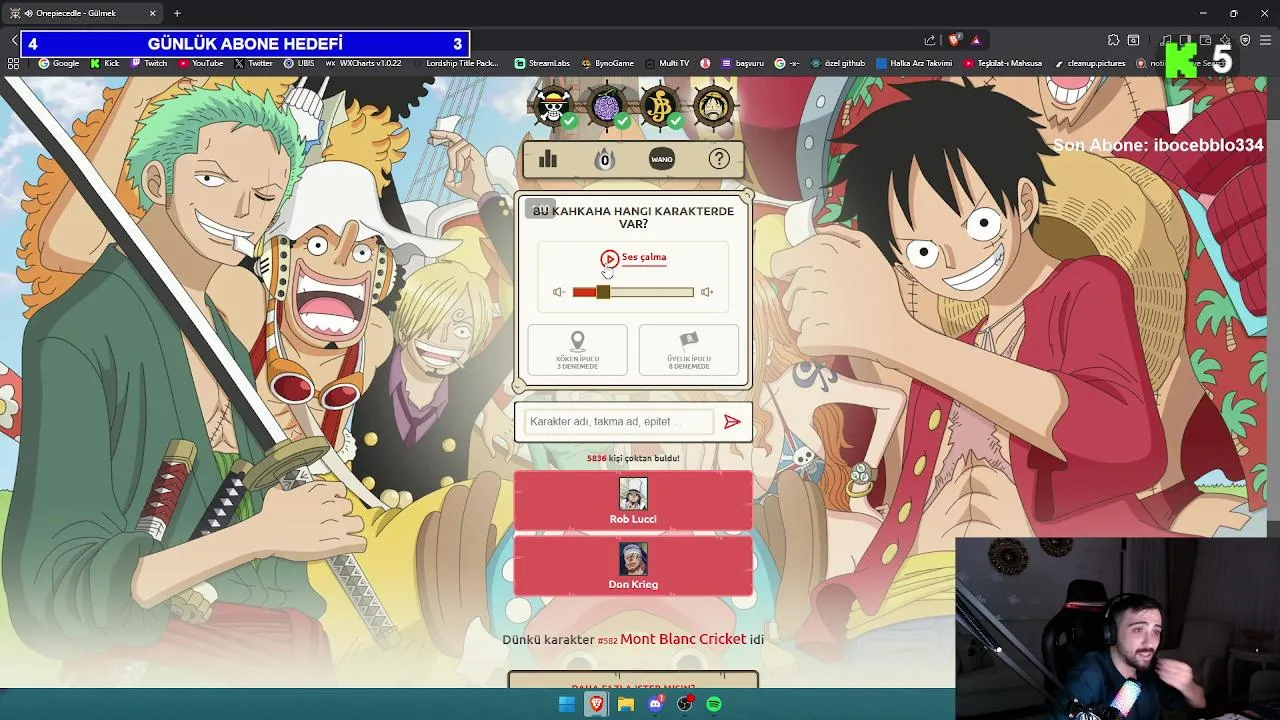Screen dimensions: 1280x720
Task: Click the '5836 kişi çoktan buldu!' text
Action: (633, 458)
